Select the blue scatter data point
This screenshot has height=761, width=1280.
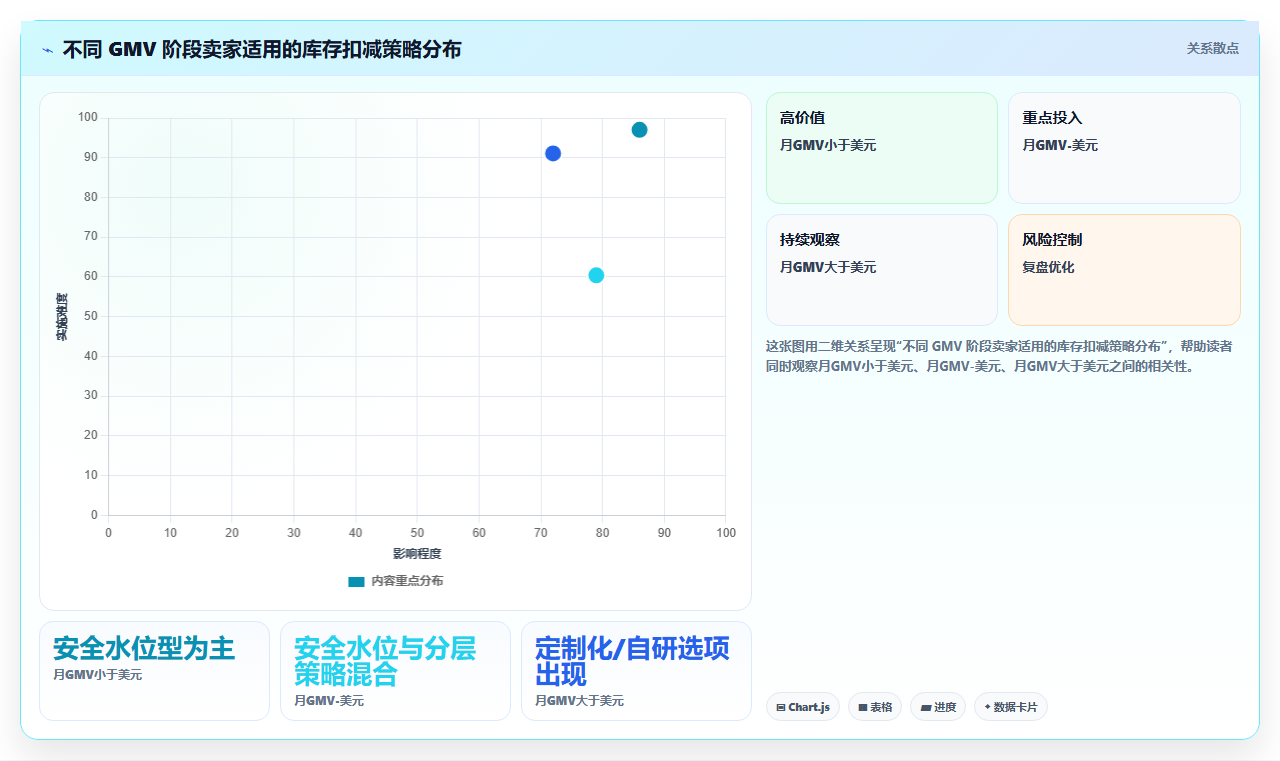click(x=553, y=153)
